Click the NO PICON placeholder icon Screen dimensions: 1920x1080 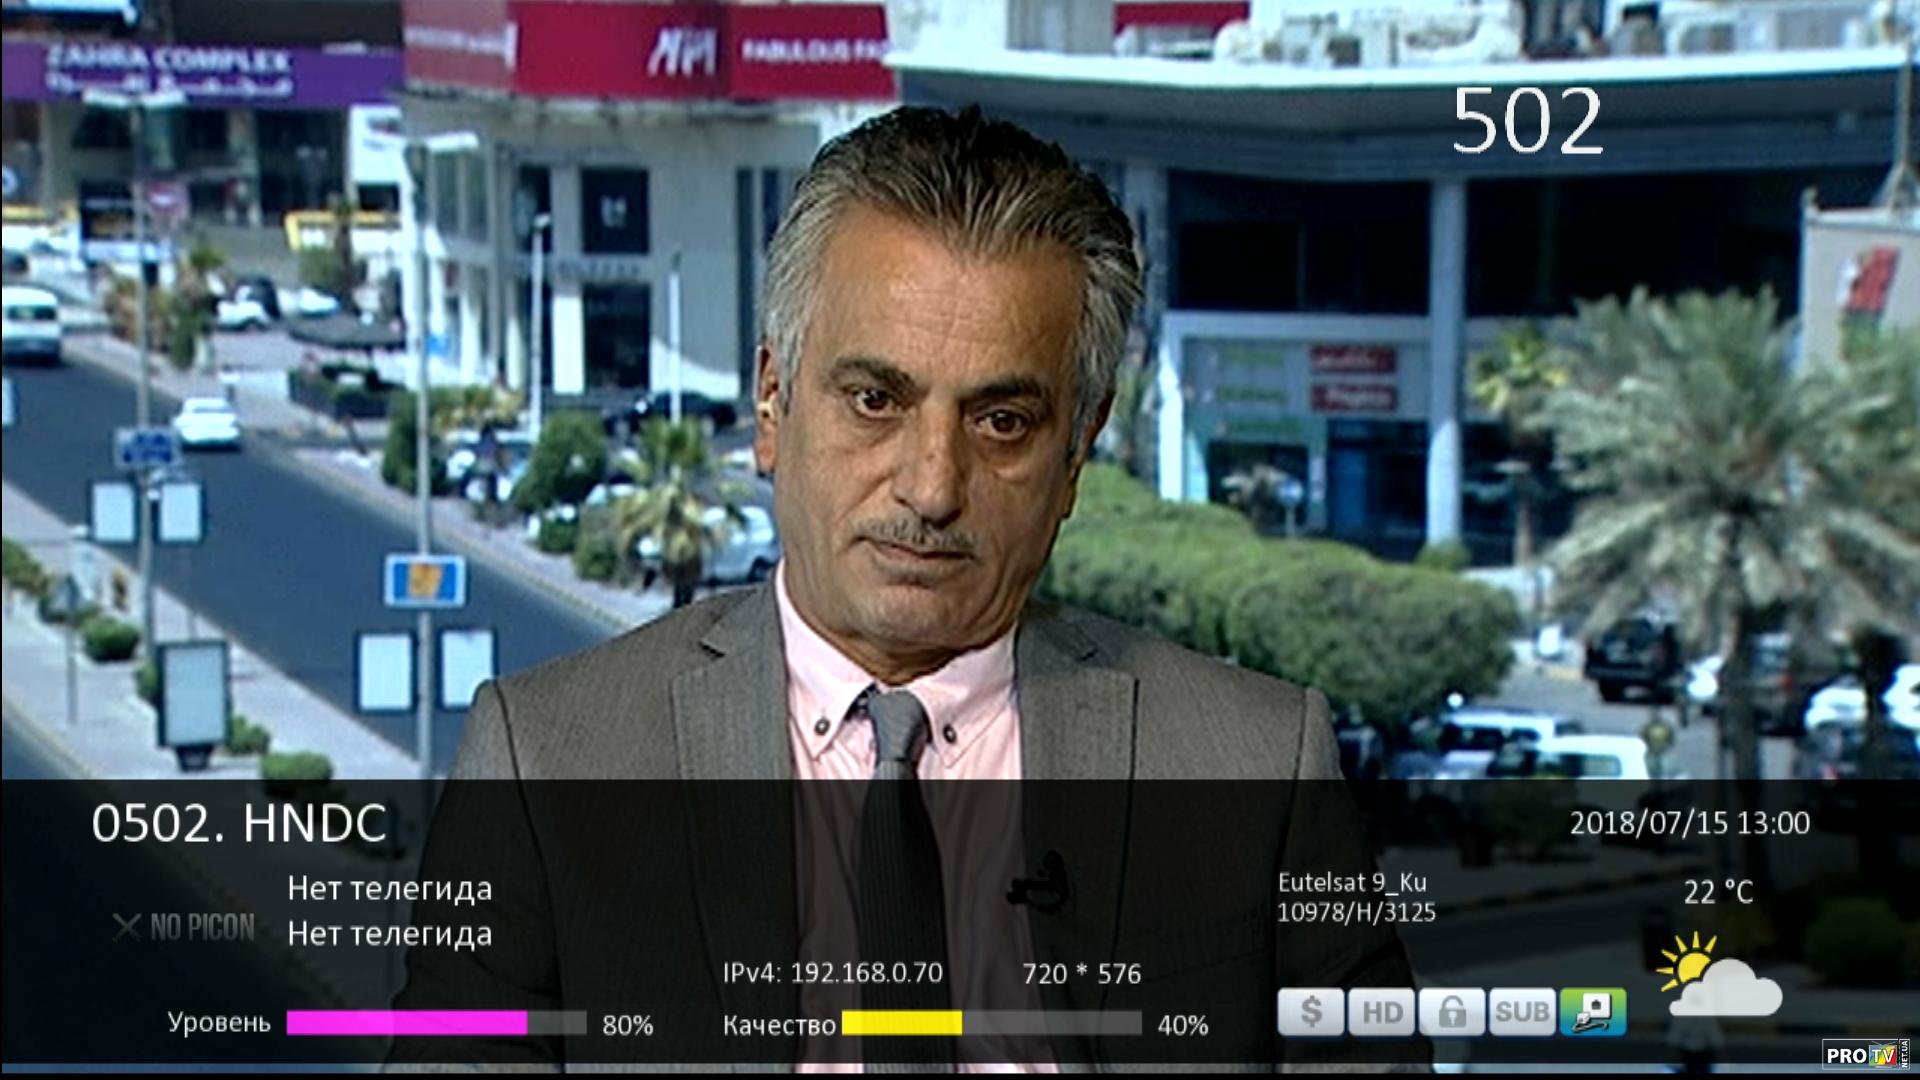184,927
